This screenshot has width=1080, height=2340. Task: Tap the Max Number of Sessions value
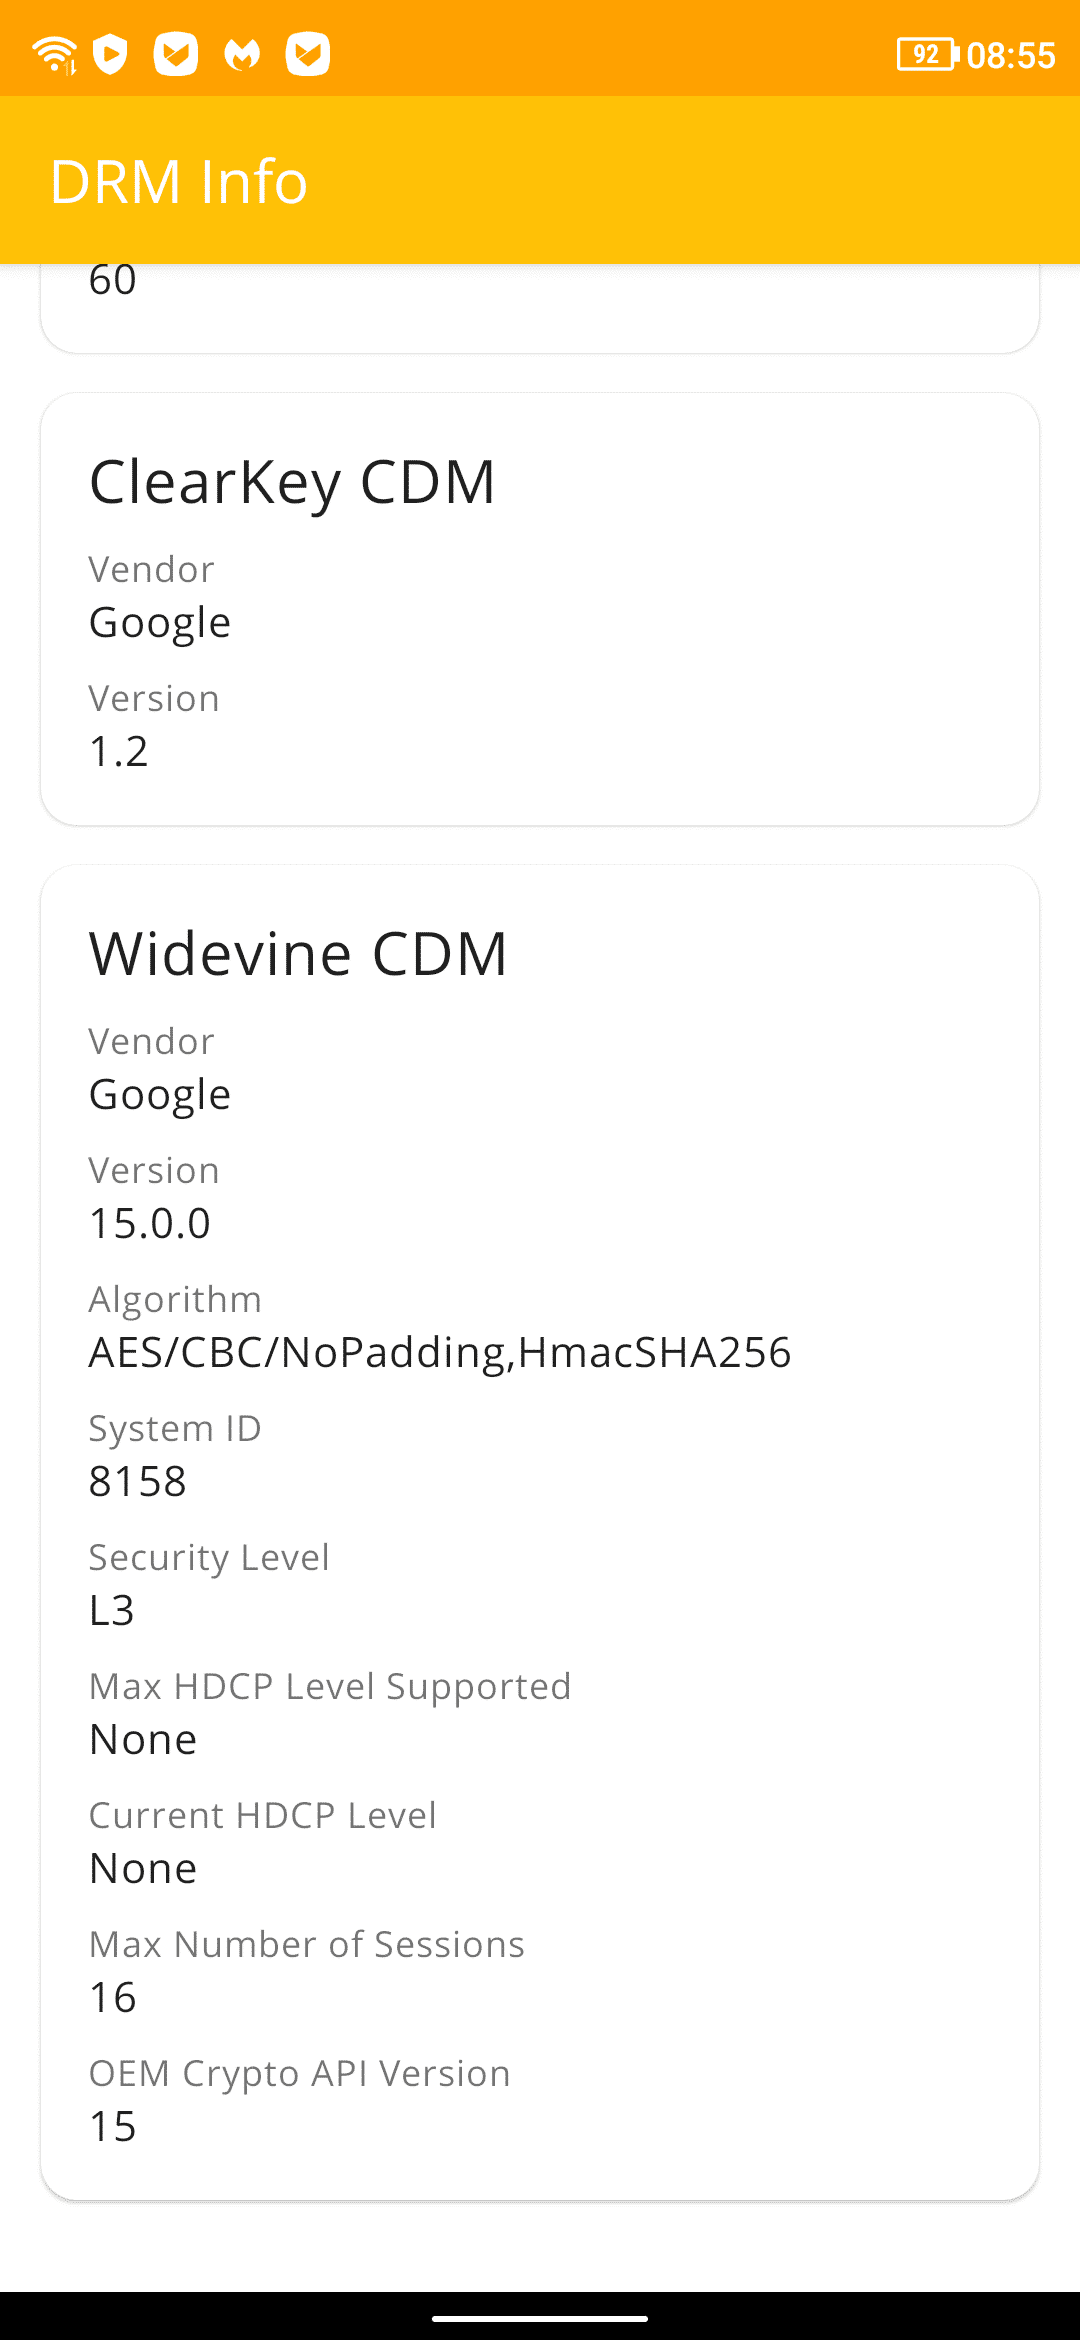click(112, 1997)
